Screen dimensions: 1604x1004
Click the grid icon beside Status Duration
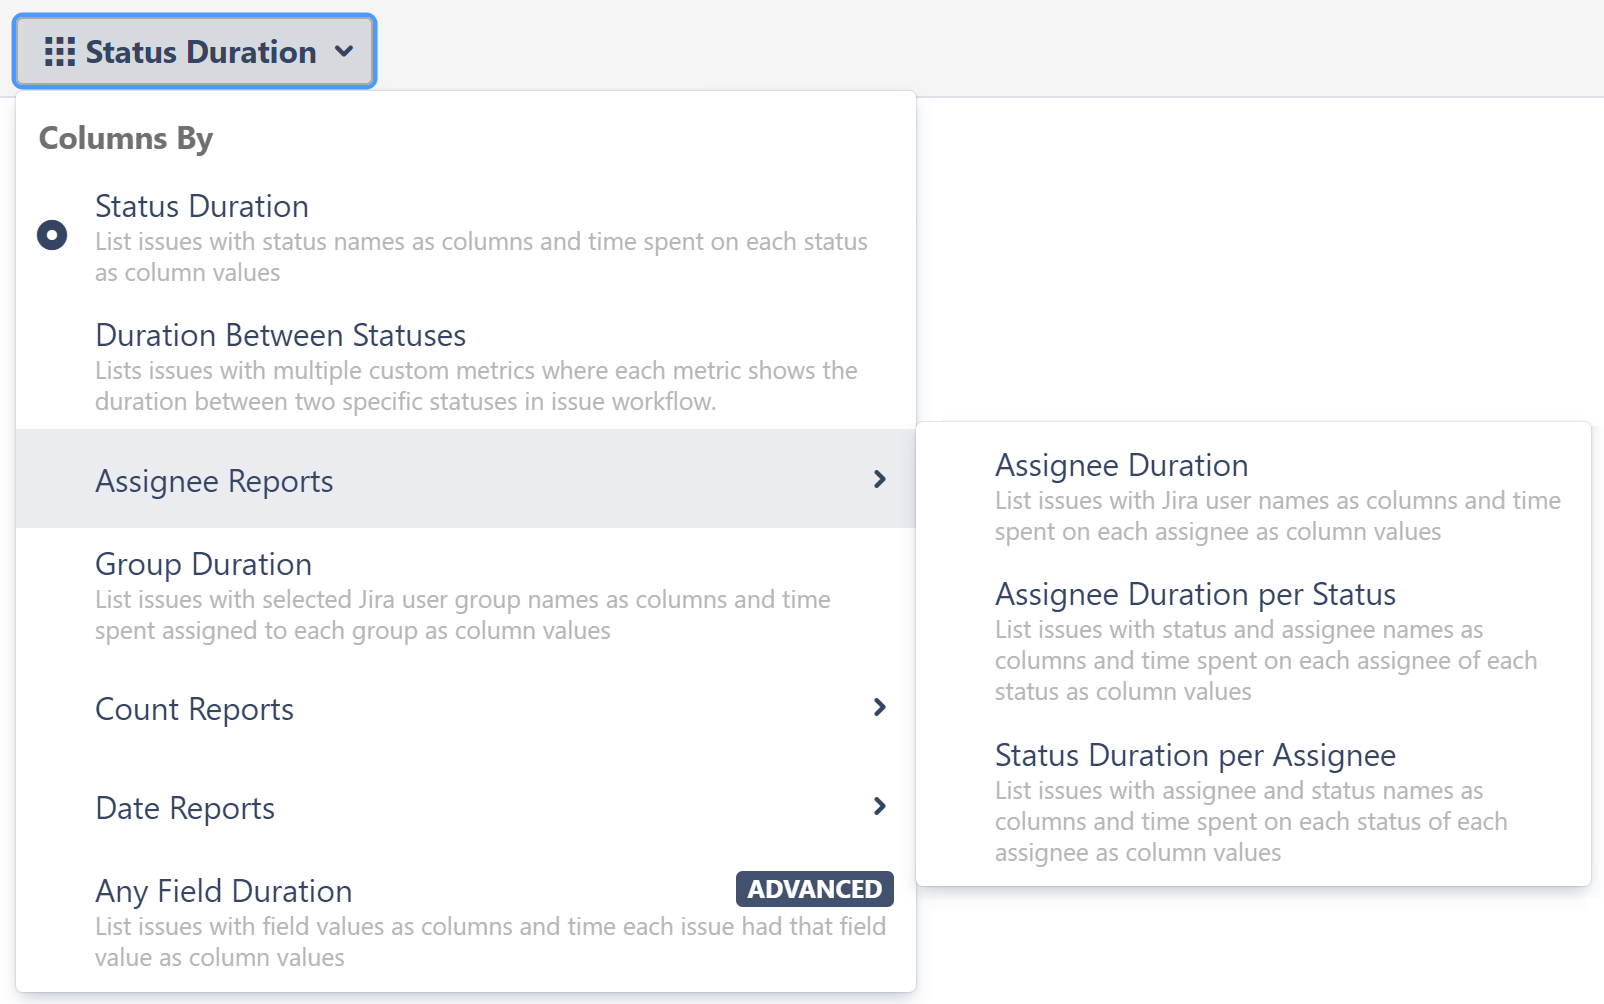[x=59, y=52]
